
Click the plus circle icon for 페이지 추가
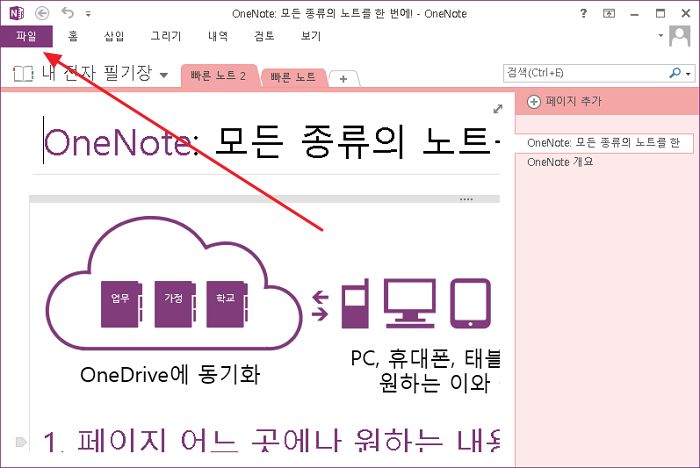[533, 102]
